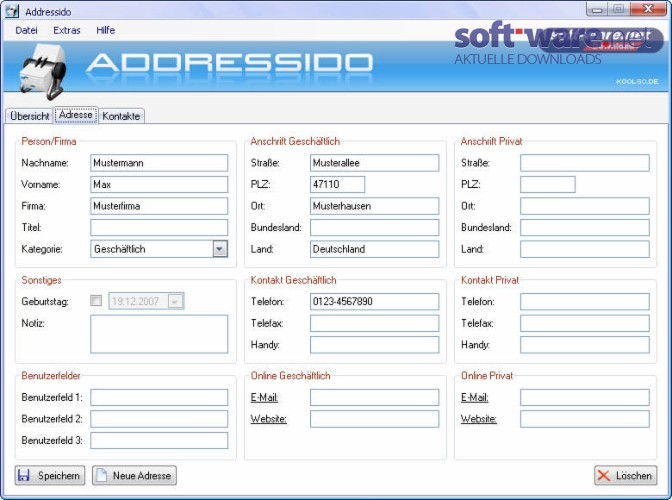Viewport: 672px width, 500px height.
Task: Click the floppy disk icon on Speichern
Action: [24, 475]
